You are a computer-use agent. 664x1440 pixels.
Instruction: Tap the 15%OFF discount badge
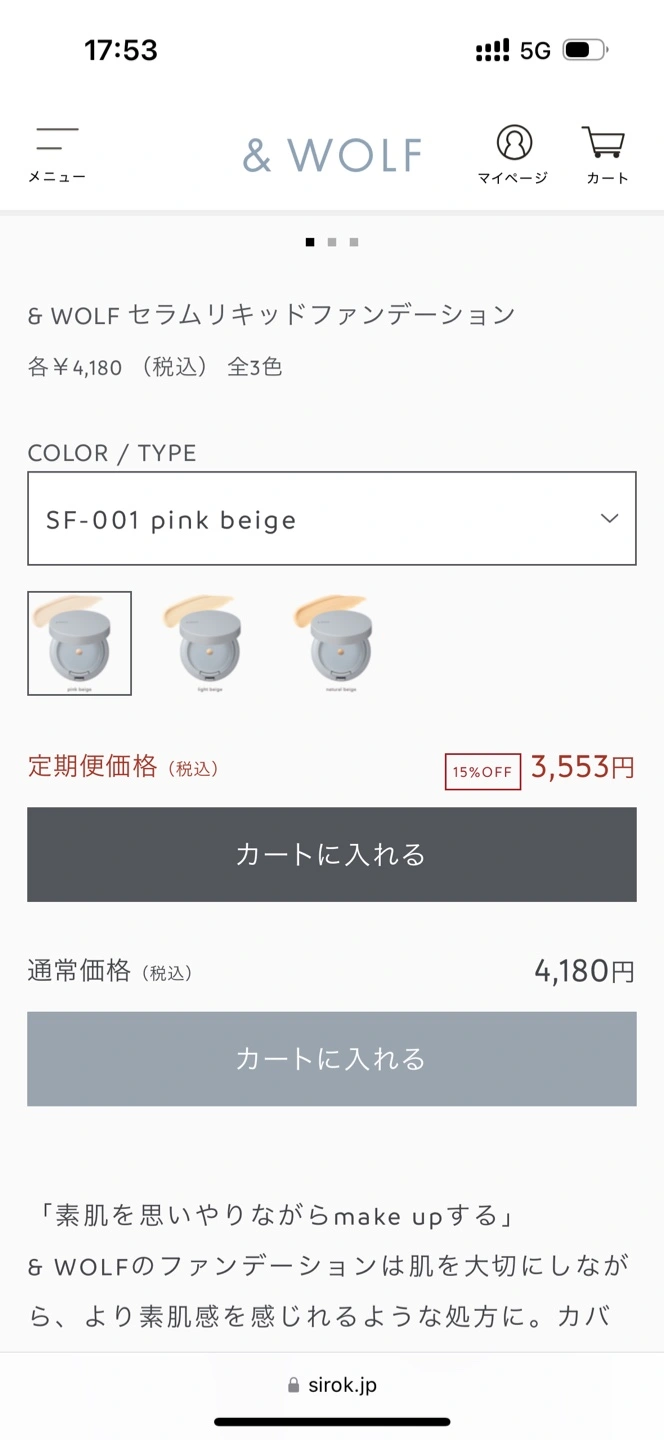pyautogui.click(x=483, y=771)
